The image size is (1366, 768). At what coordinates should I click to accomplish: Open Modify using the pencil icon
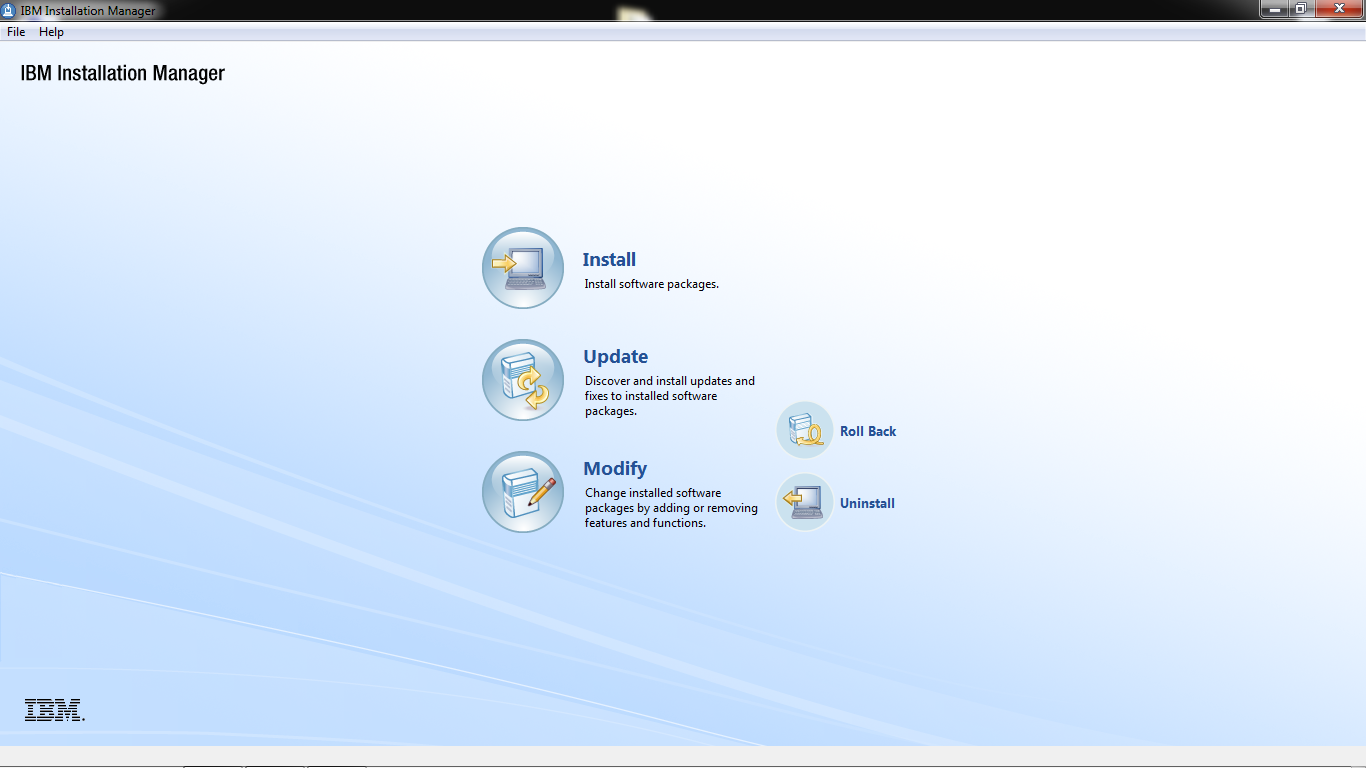coord(522,492)
